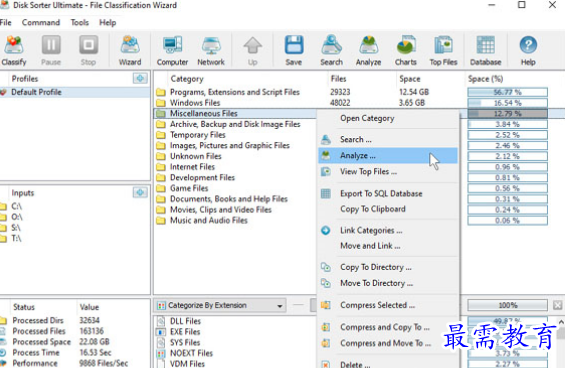
Task: Click the 100% progress bar
Action: [507, 305]
